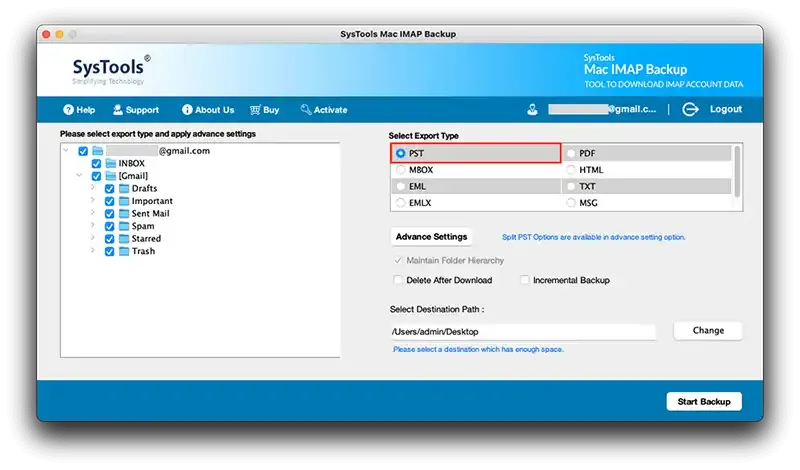The width and height of the screenshot is (800, 470).
Task: Uncheck the Sent Mail checkbox
Action: pyautogui.click(x=110, y=214)
